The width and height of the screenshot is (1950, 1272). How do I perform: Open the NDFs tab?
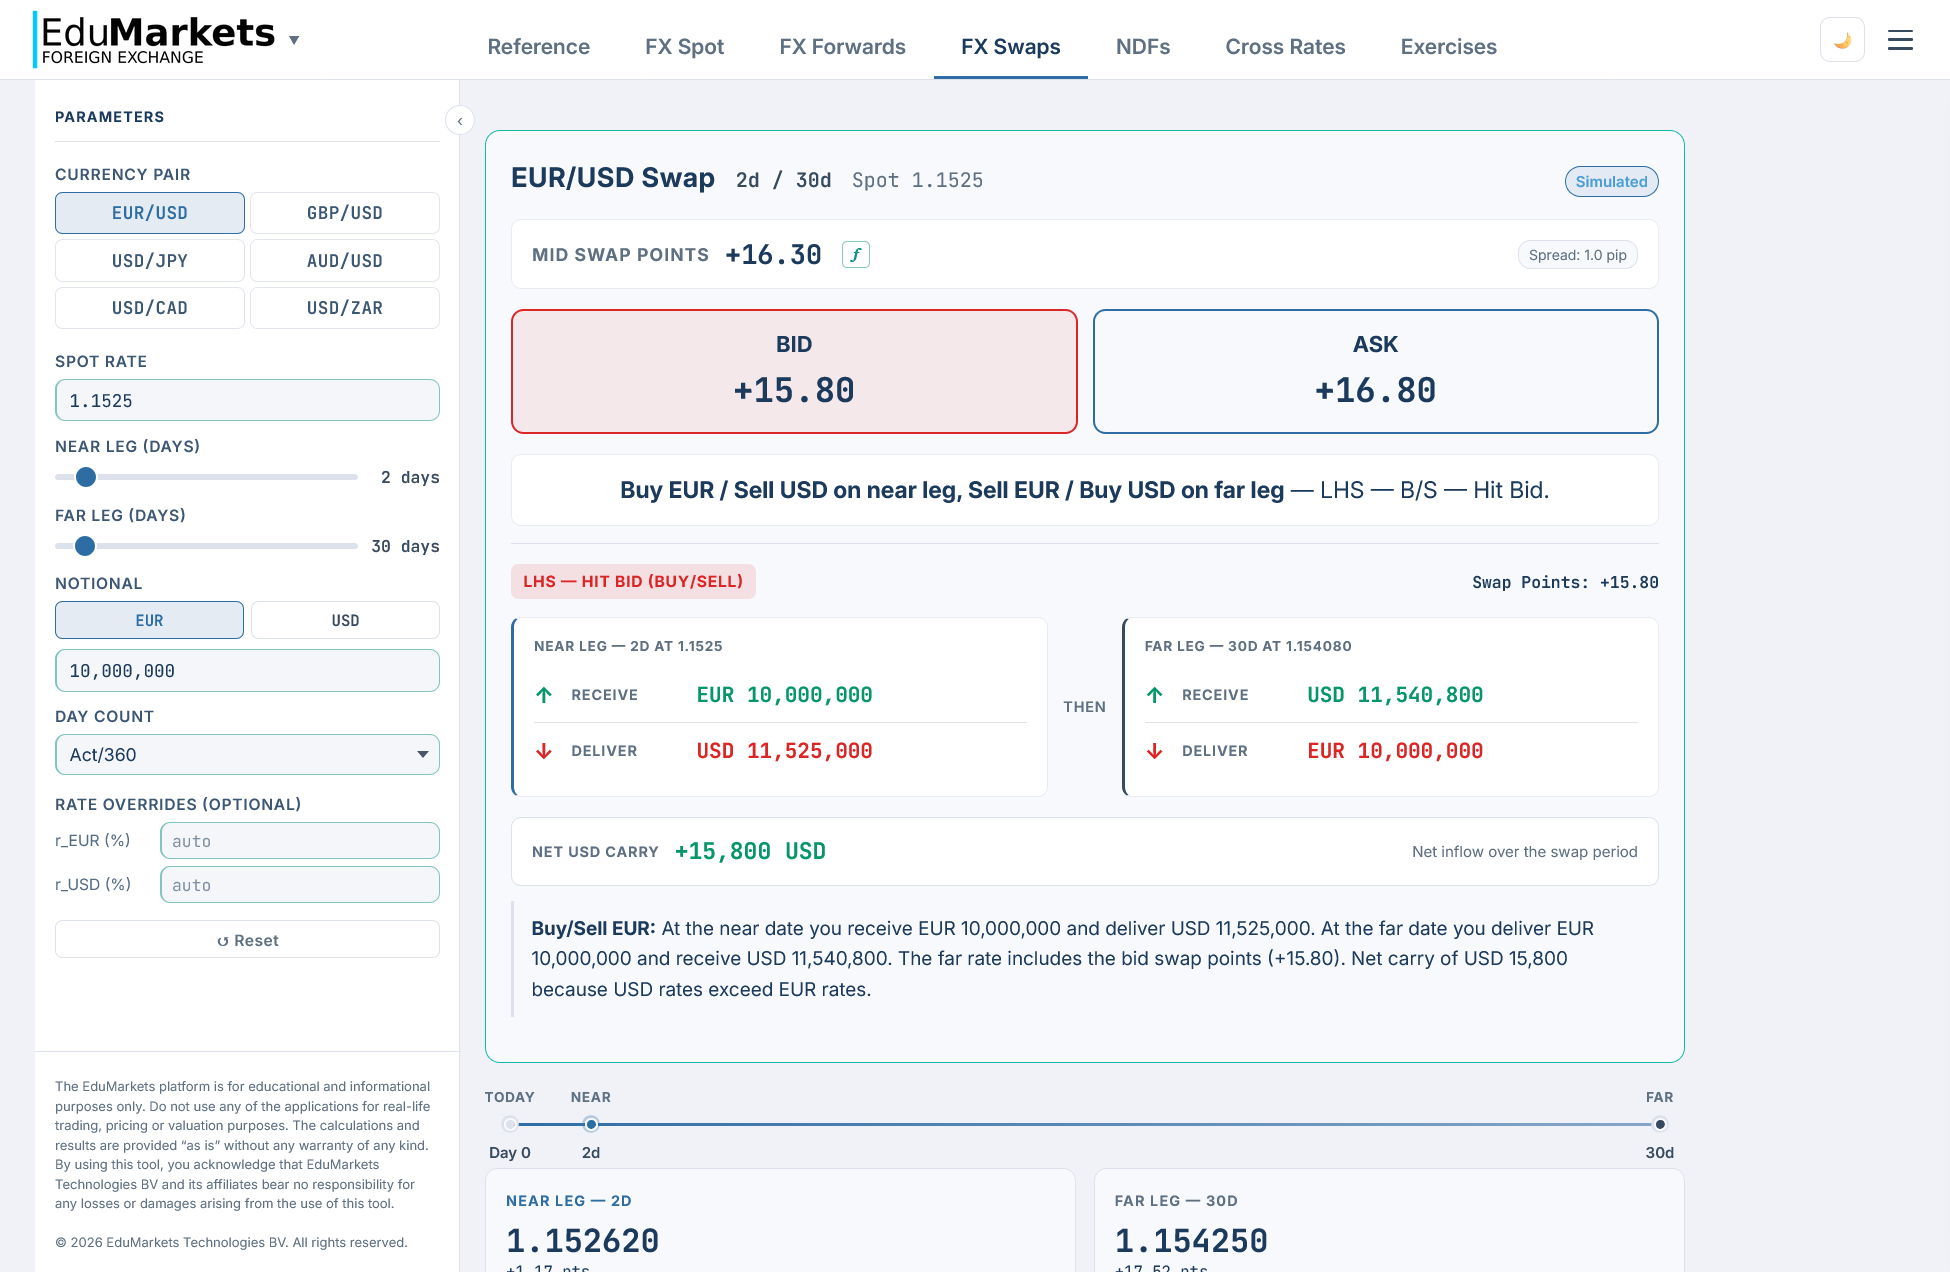[x=1142, y=47]
